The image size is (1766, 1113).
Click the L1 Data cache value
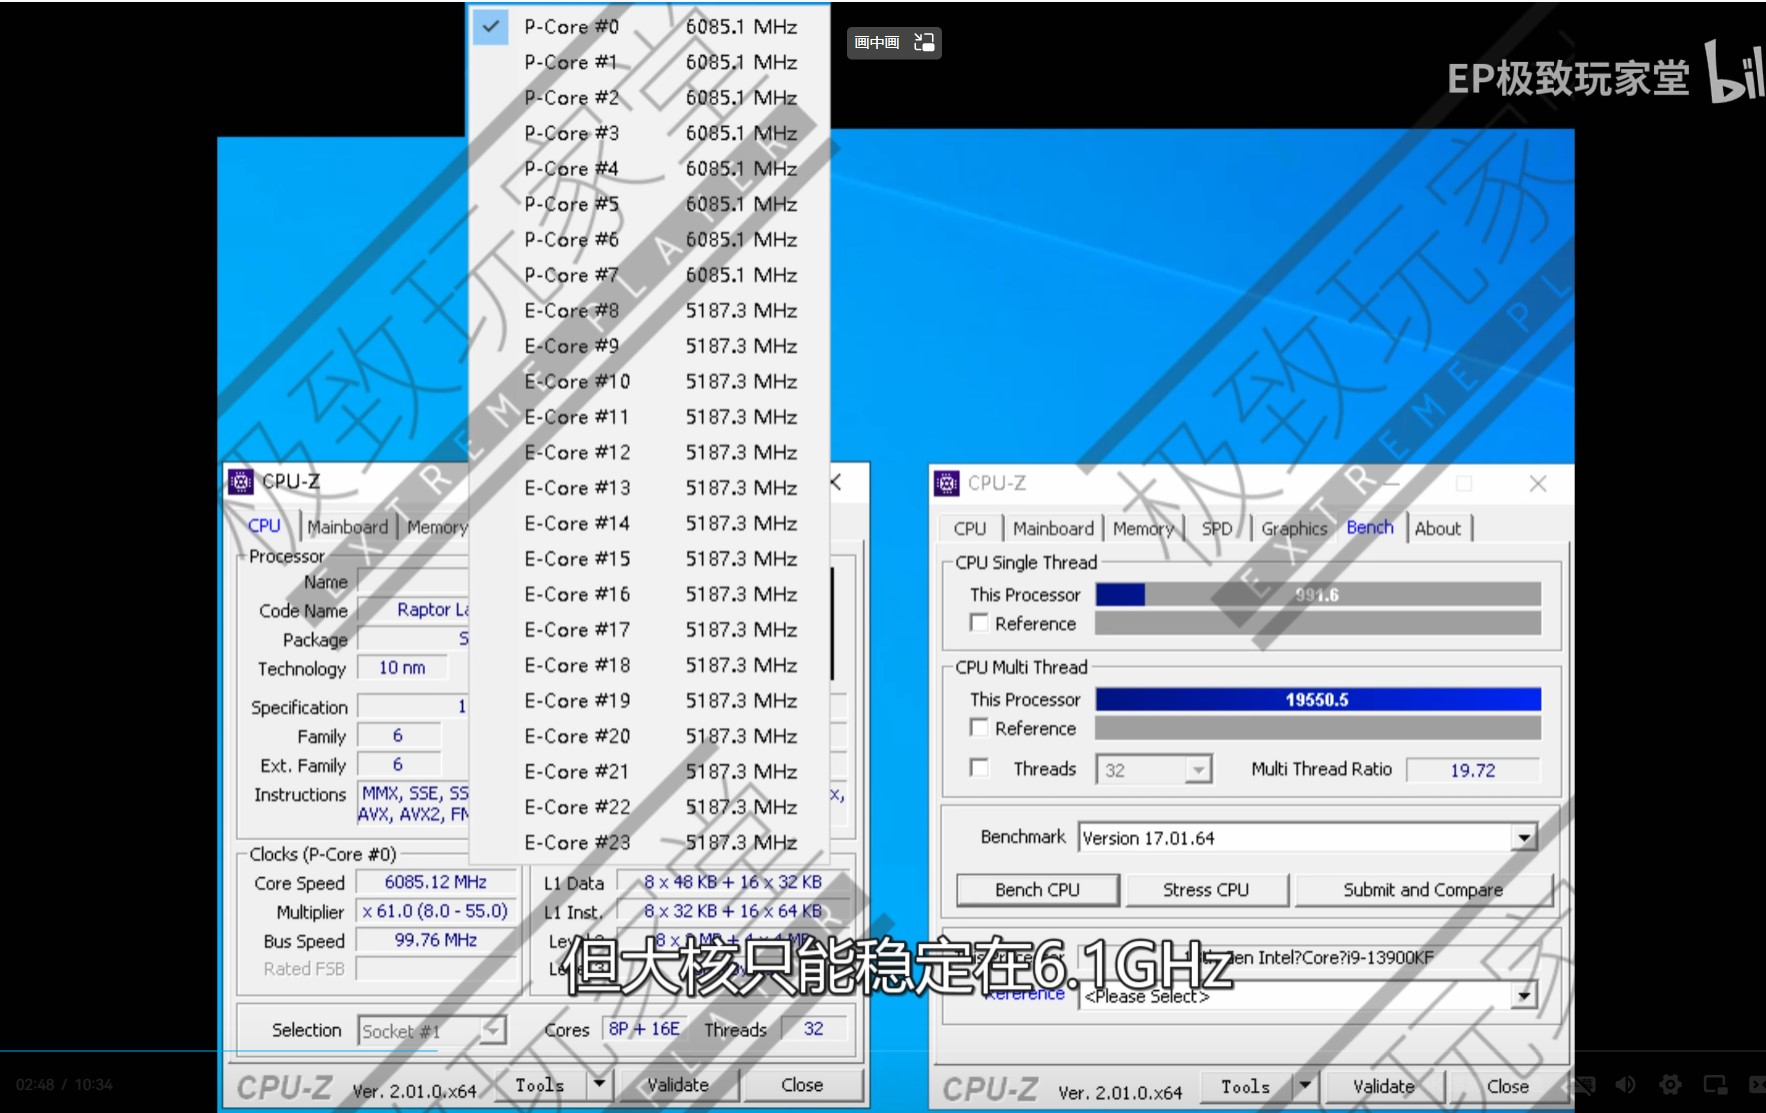tap(733, 882)
